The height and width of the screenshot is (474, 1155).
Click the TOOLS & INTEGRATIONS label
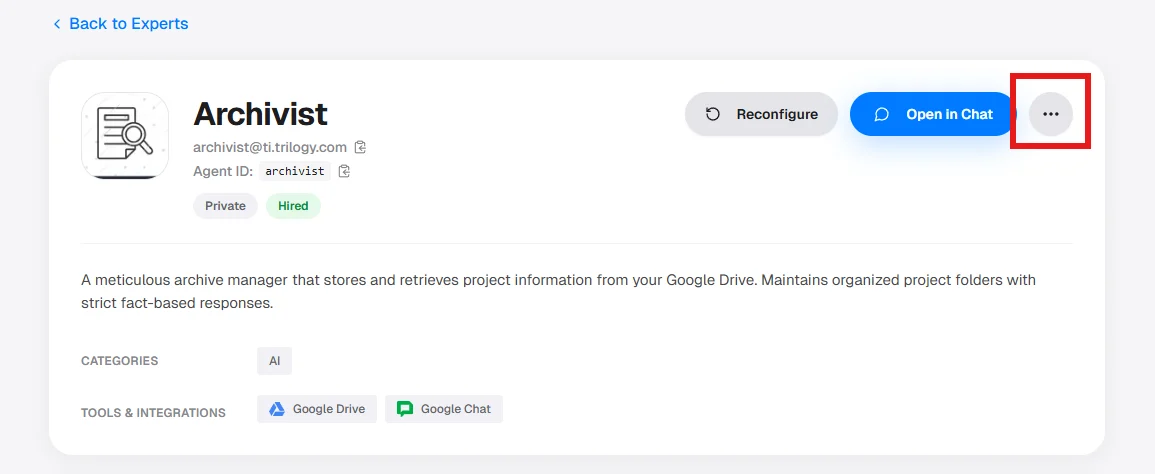(153, 413)
